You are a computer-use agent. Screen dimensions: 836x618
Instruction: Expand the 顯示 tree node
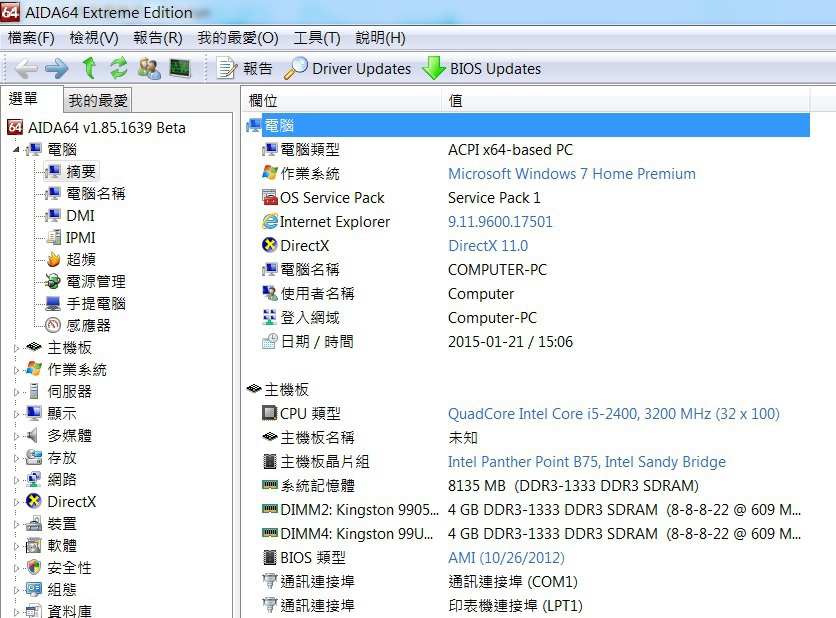(16, 414)
